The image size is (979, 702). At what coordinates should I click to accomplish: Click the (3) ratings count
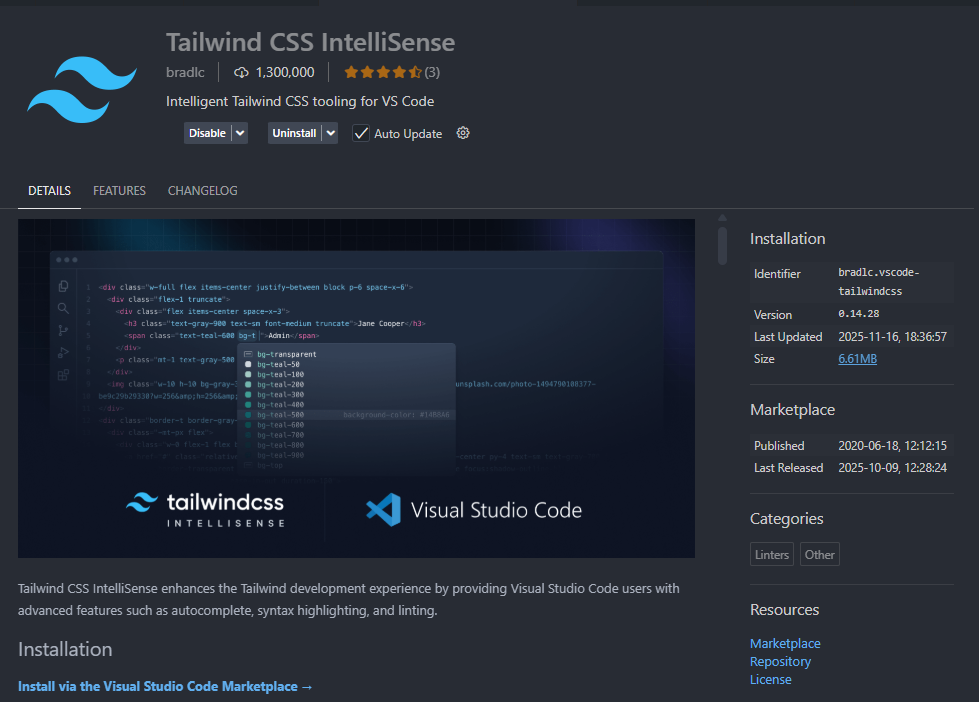432,72
